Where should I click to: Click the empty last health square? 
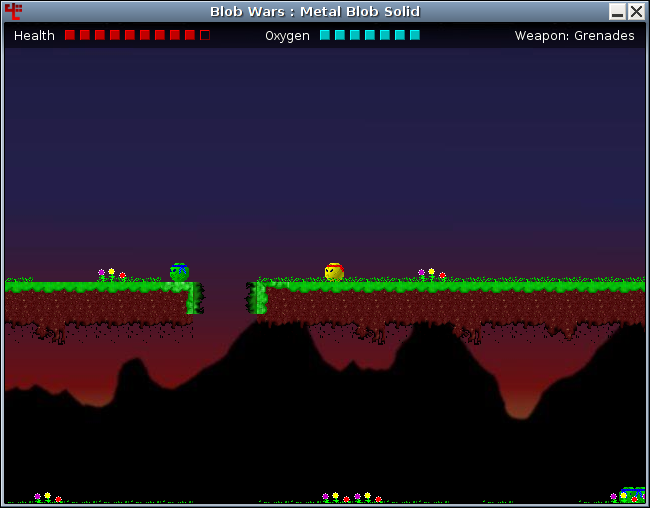click(x=205, y=35)
